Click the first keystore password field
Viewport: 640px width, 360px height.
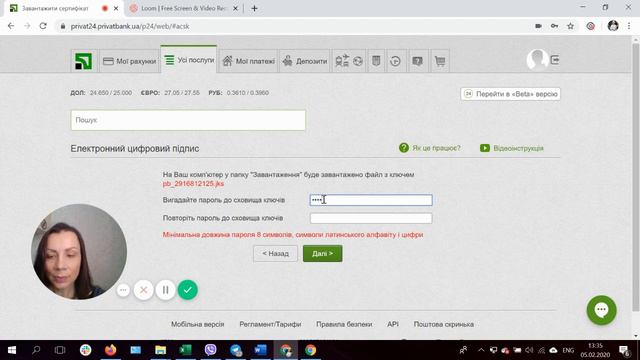[371, 200]
